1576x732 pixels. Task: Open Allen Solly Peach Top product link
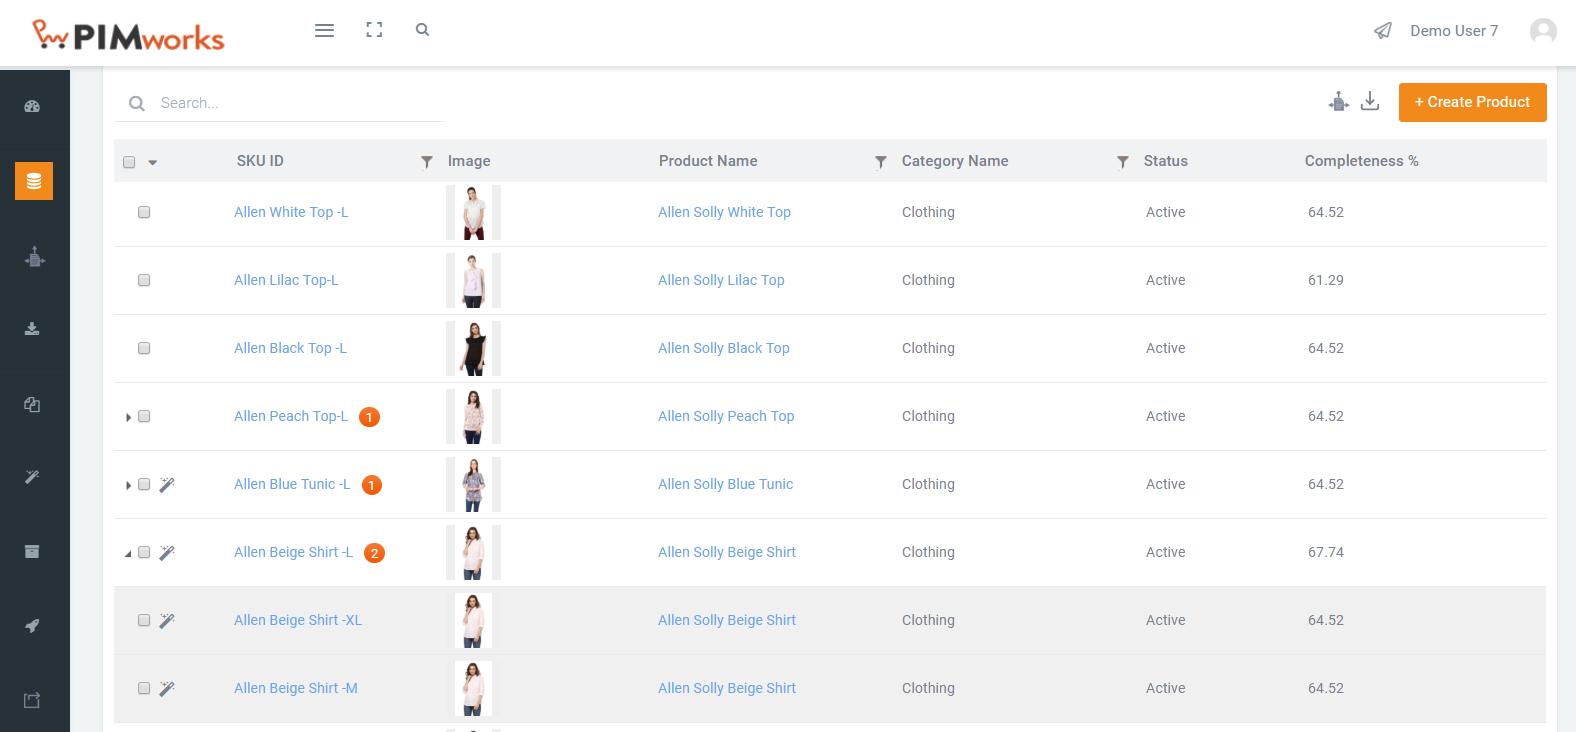coord(726,416)
